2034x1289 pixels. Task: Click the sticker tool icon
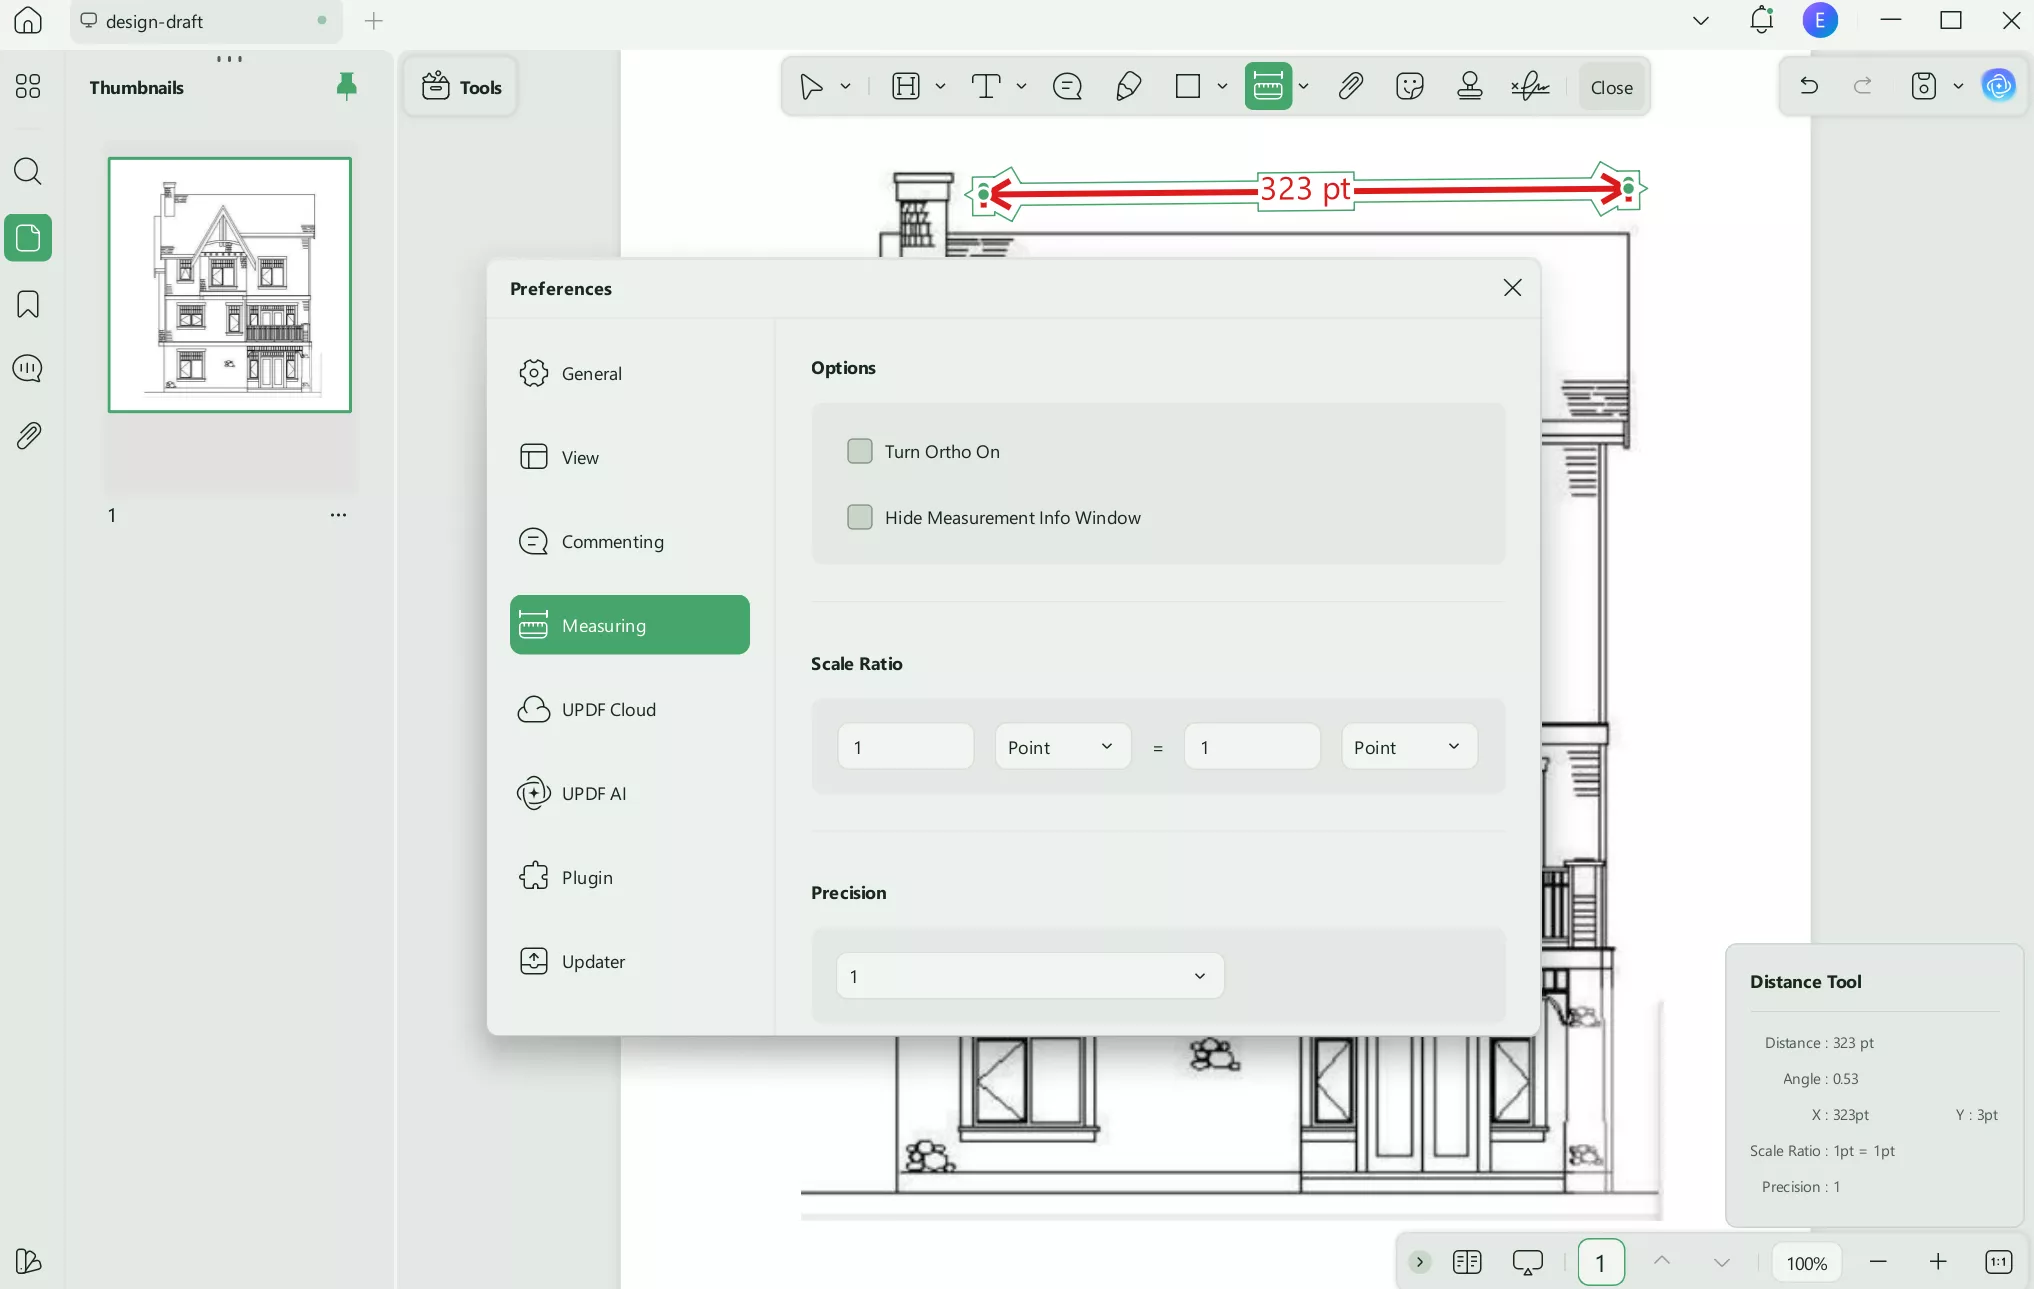click(1409, 87)
